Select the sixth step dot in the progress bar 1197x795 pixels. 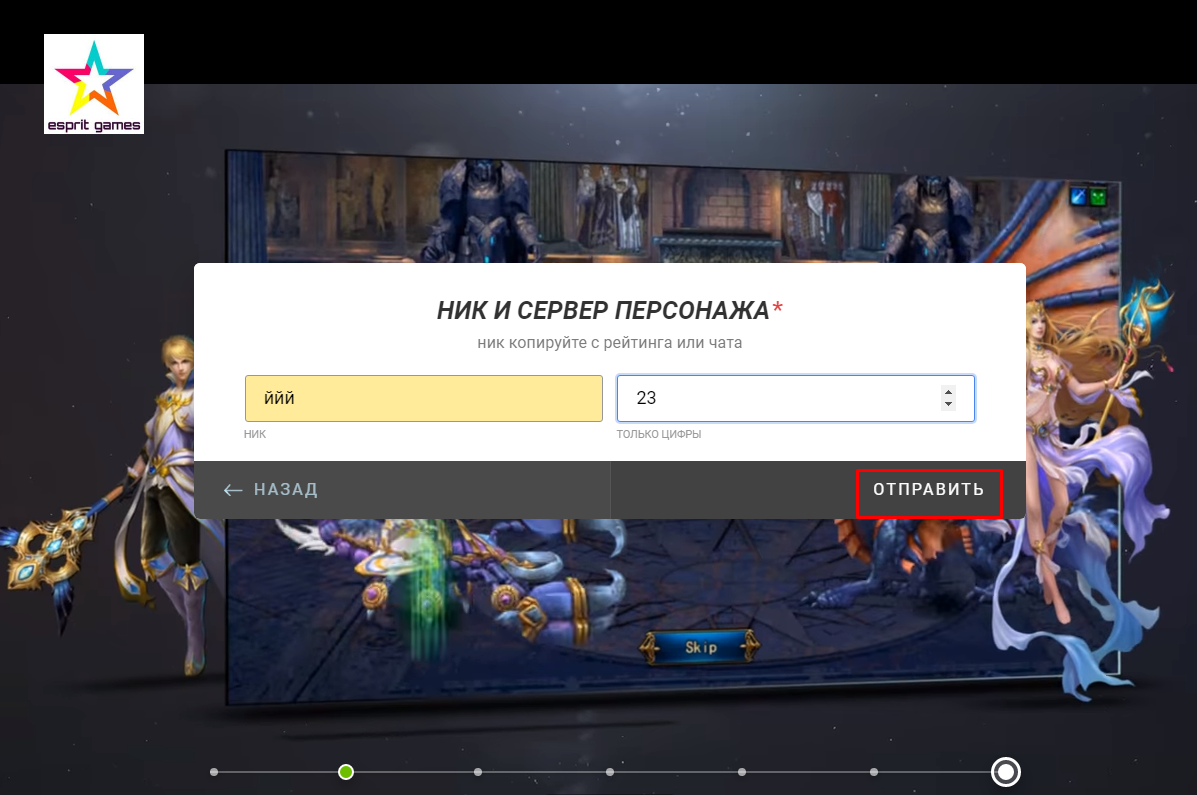coord(874,772)
